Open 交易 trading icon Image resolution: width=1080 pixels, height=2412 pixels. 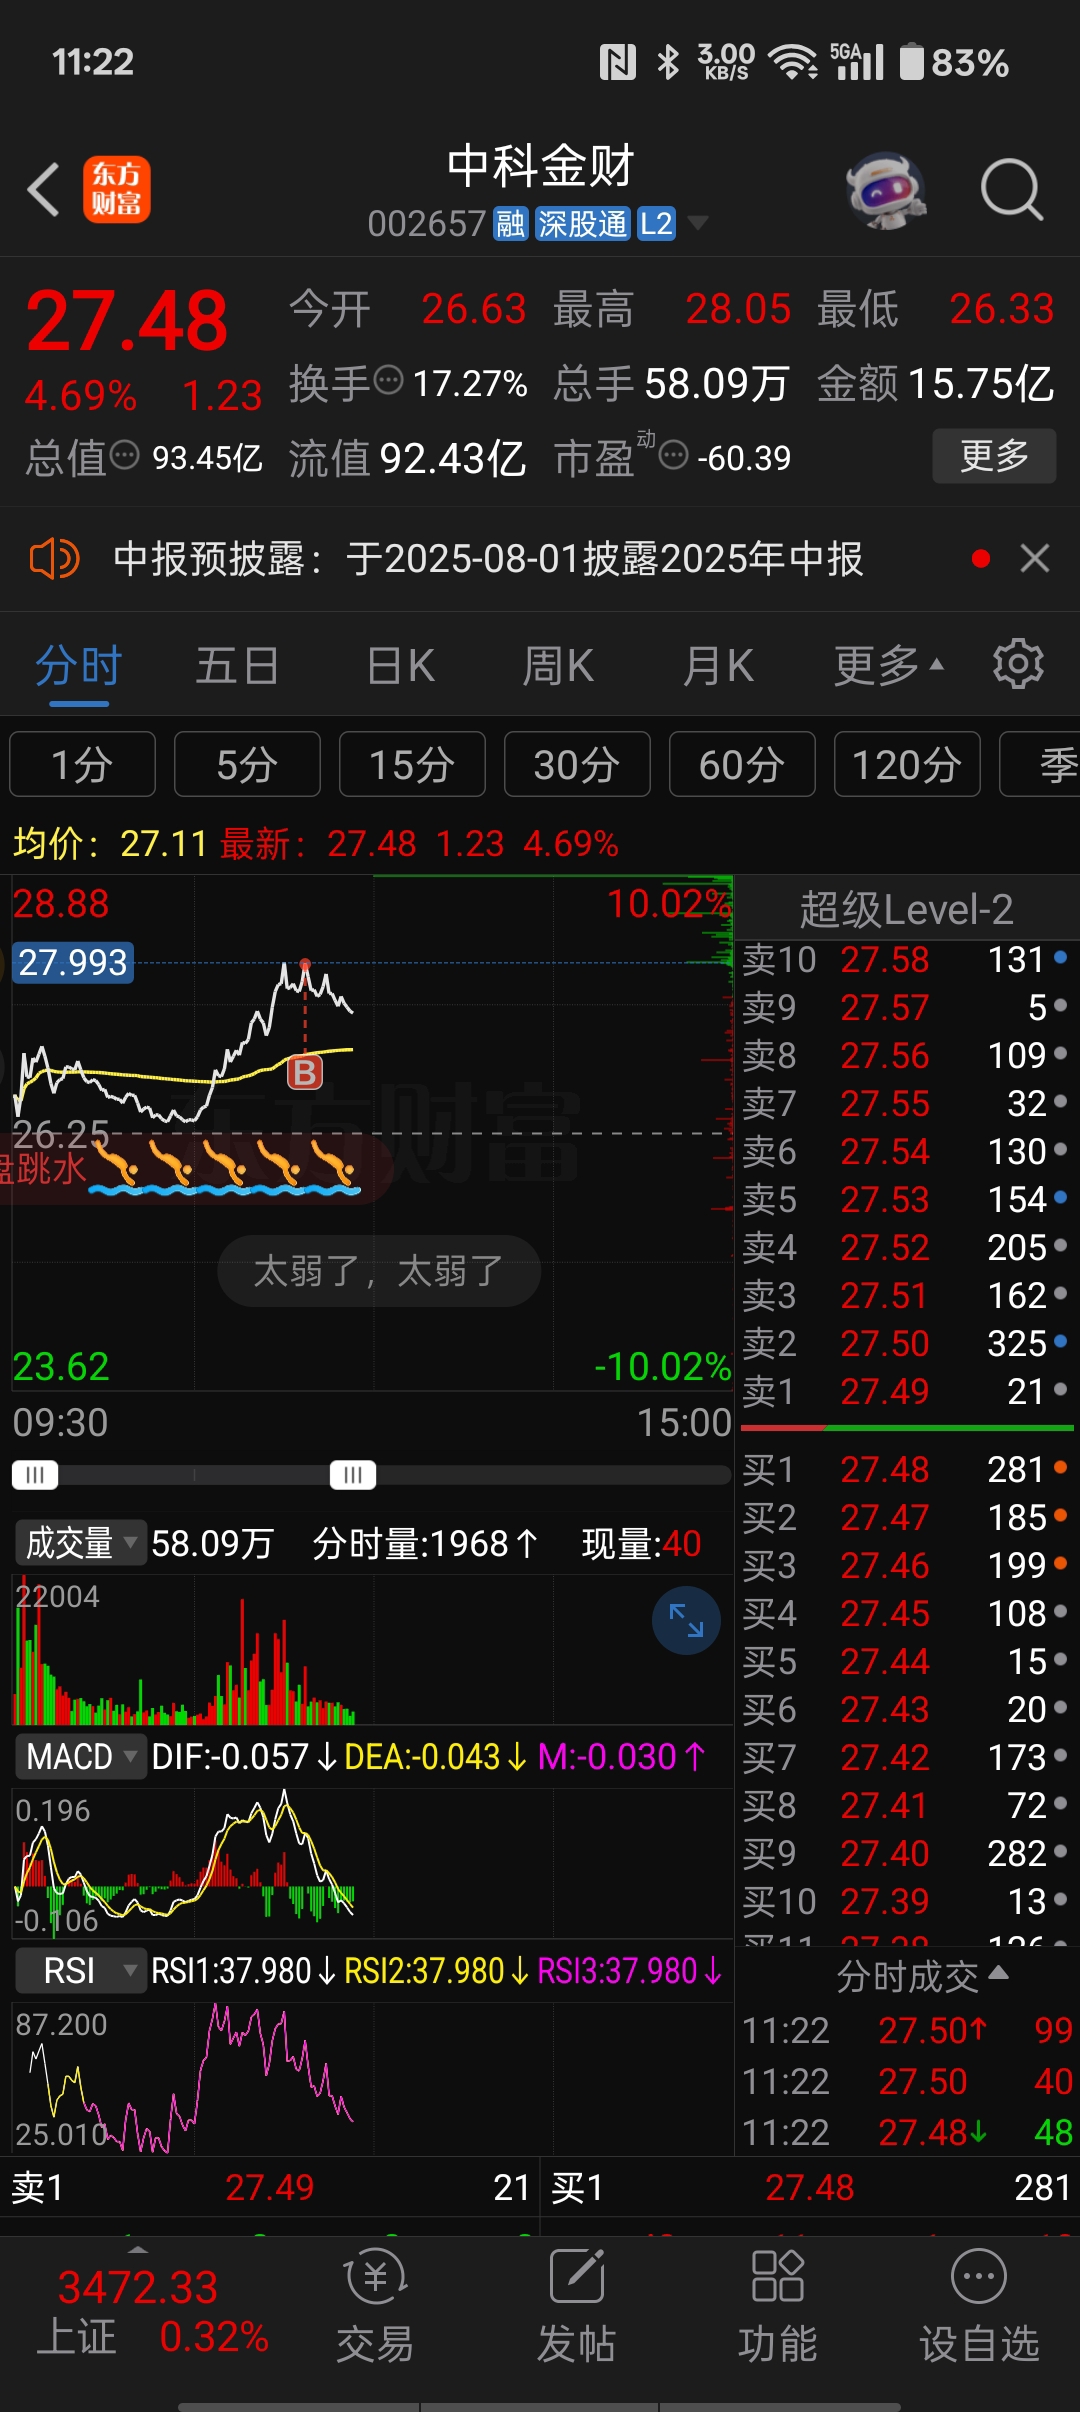coord(375,2308)
